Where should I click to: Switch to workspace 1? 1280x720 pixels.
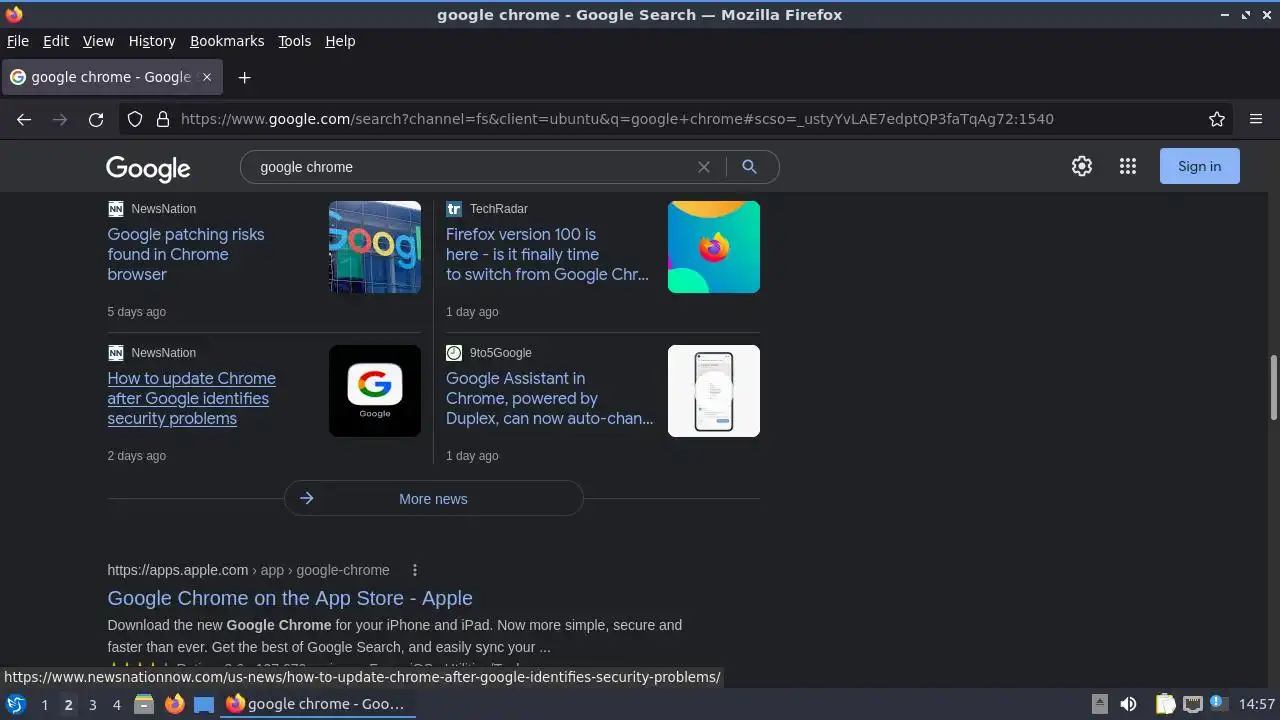click(44, 705)
